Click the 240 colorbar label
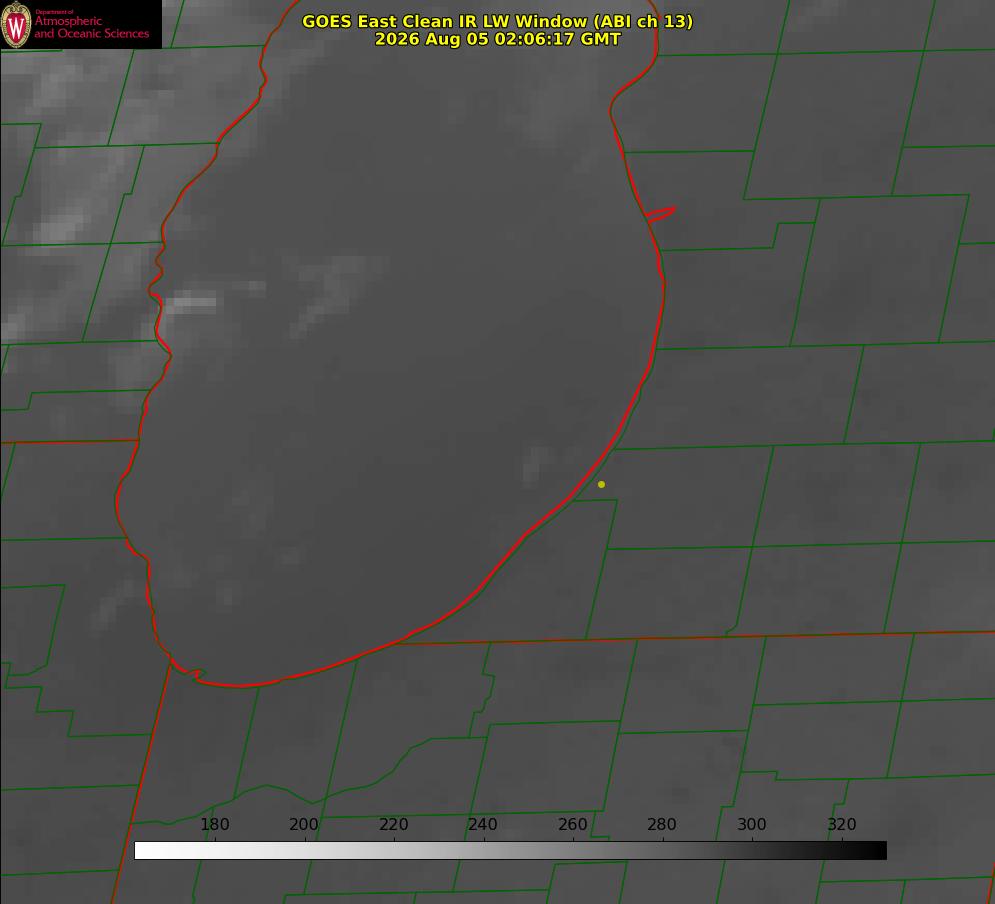995x904 pixels. [483, 824]
